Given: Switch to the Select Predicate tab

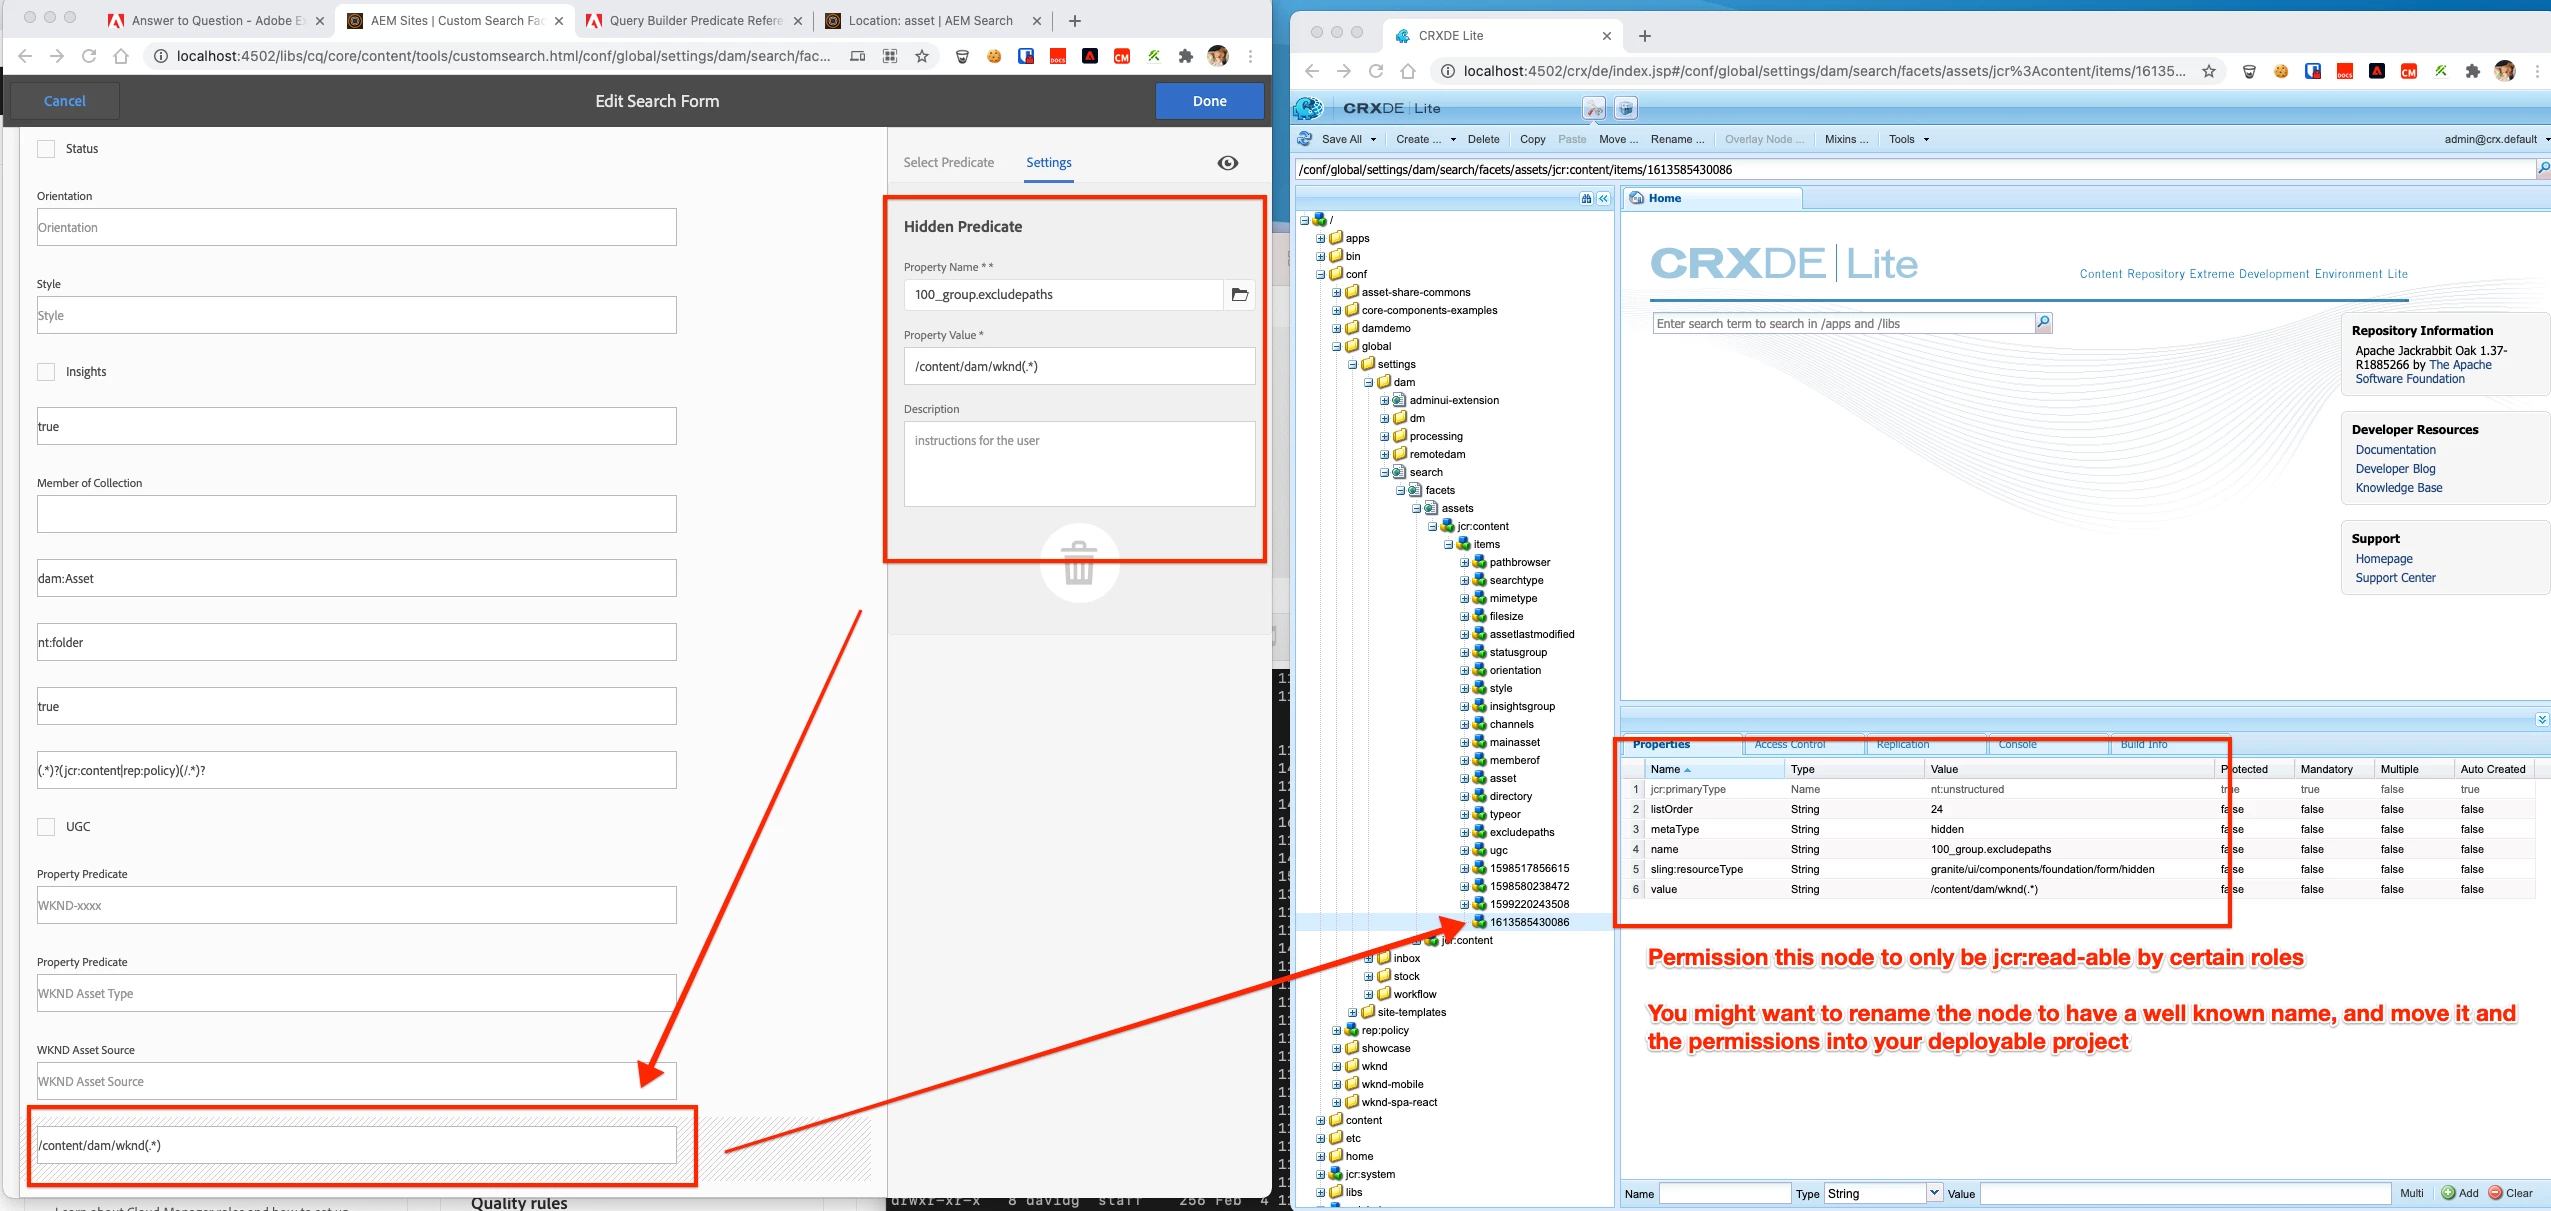Looking at the screenshot, I should 948,163.
